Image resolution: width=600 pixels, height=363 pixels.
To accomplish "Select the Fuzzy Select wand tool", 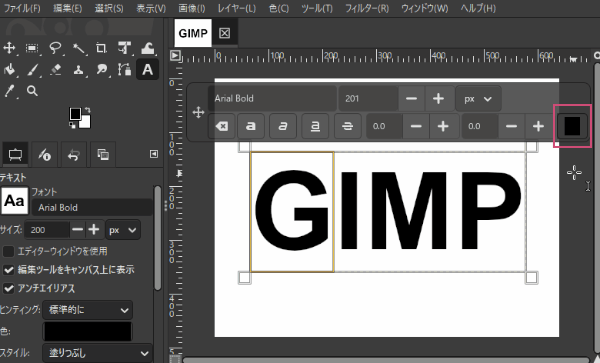I will point(78,48).
